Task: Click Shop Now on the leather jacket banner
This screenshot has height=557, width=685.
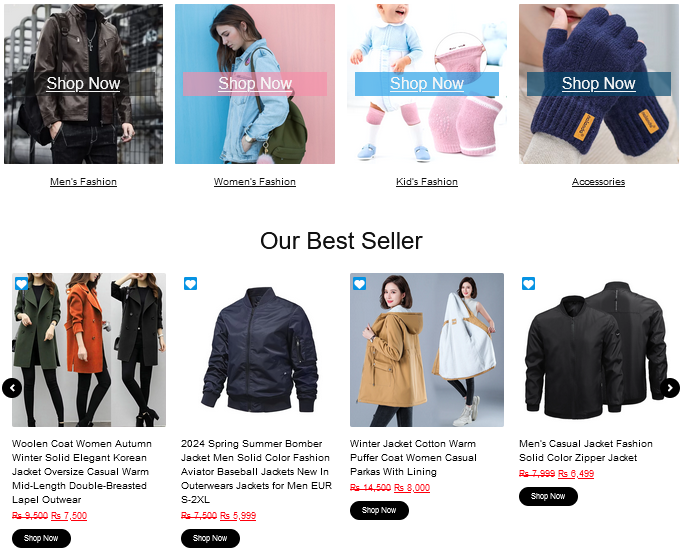Action: pyautogui.click(x=83, y=83)
